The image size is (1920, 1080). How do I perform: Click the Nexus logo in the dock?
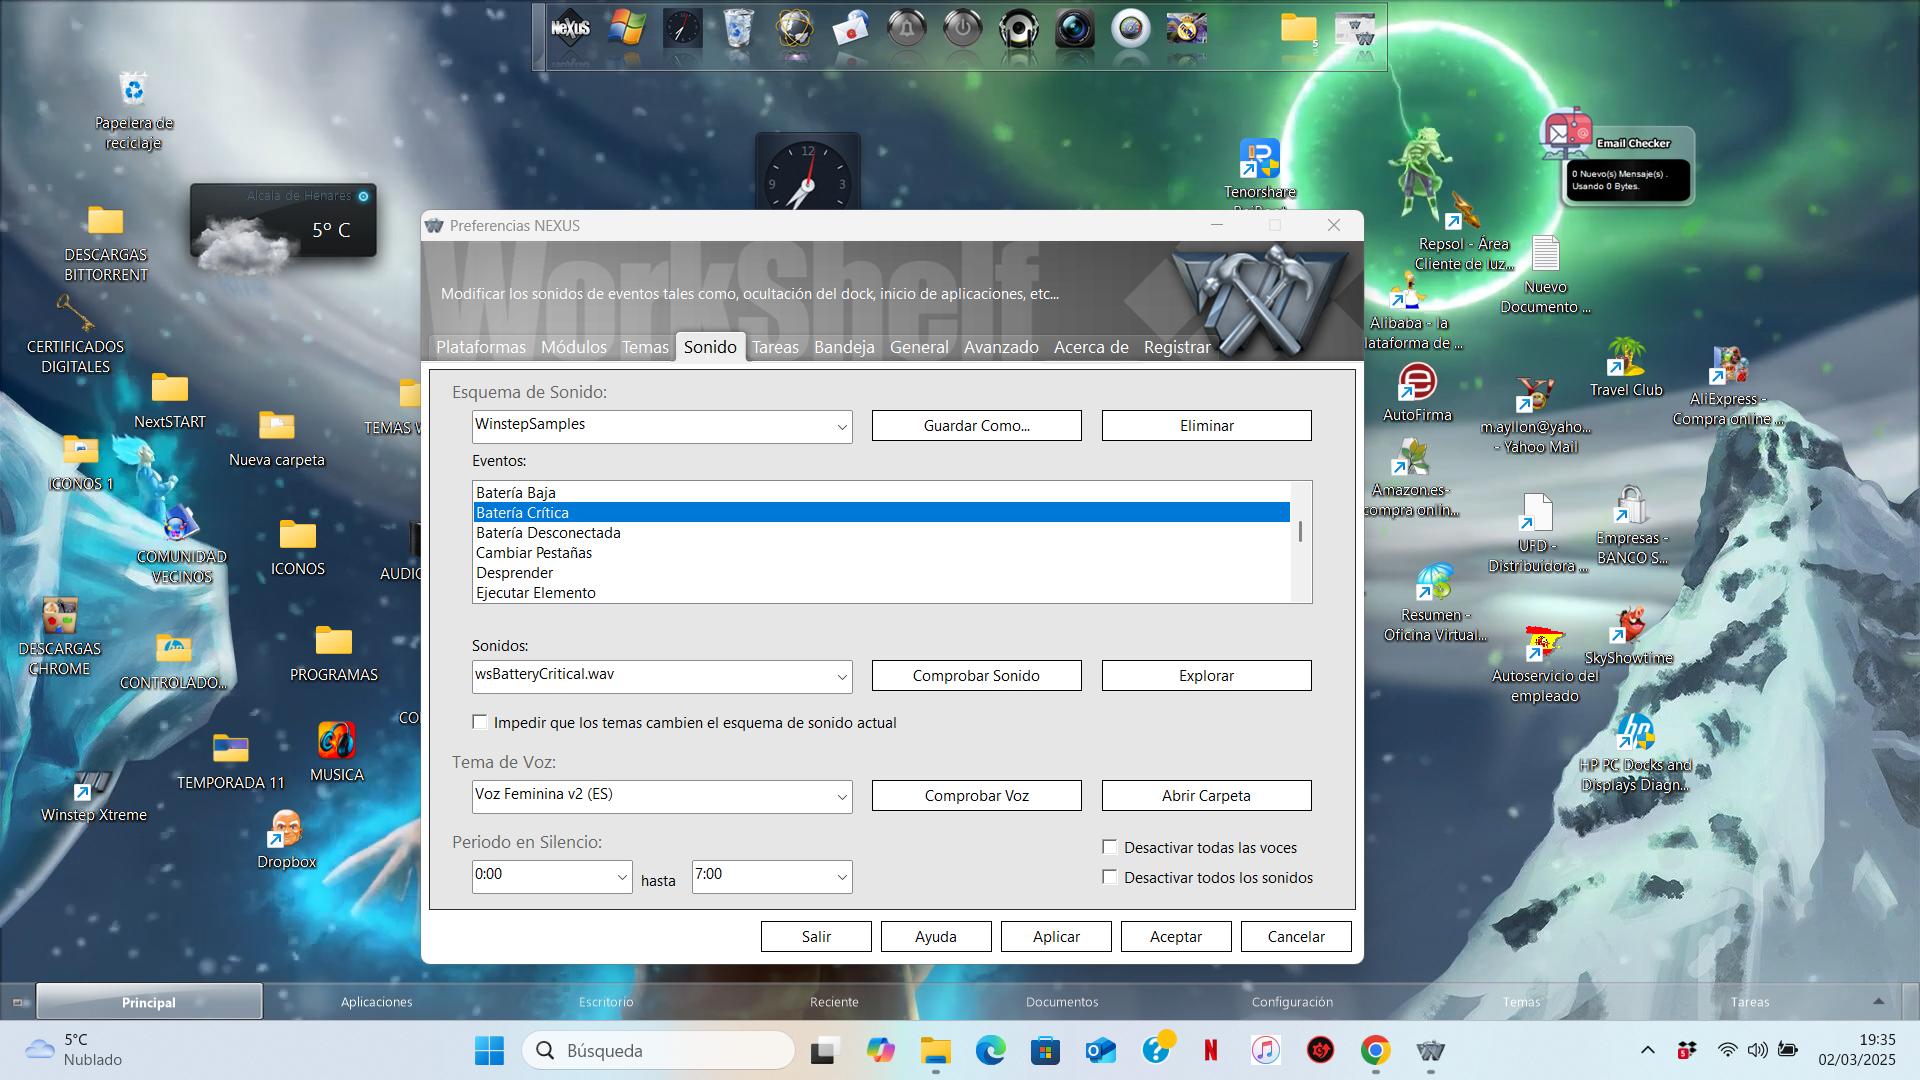pyautogui.click(x=570, y=29)
